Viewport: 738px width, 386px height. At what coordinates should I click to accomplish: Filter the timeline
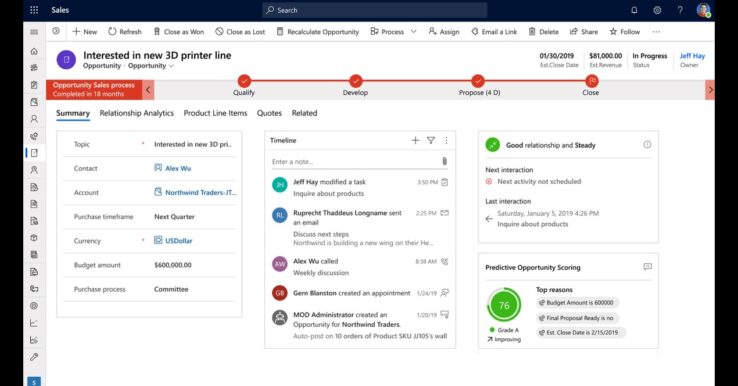[431, 140]
